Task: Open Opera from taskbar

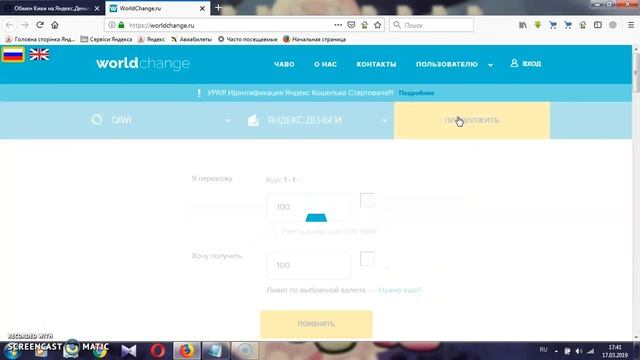Action: pos(158,351)
